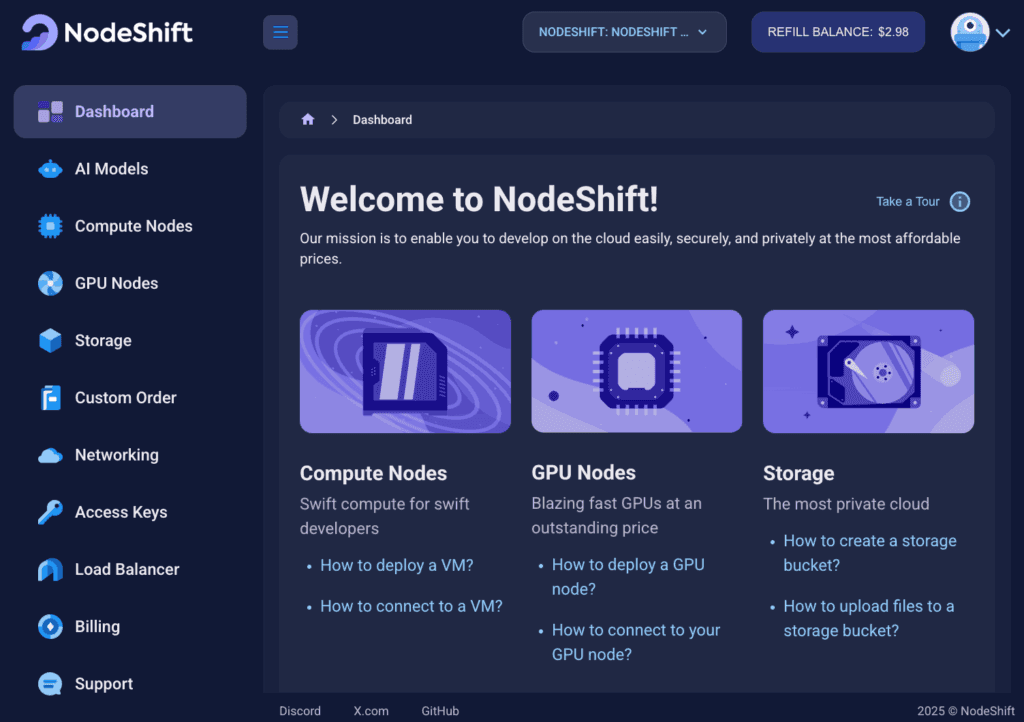Open Storage section in sidebar
Viewport: 1024px width, 722px height.
[130, 340]
